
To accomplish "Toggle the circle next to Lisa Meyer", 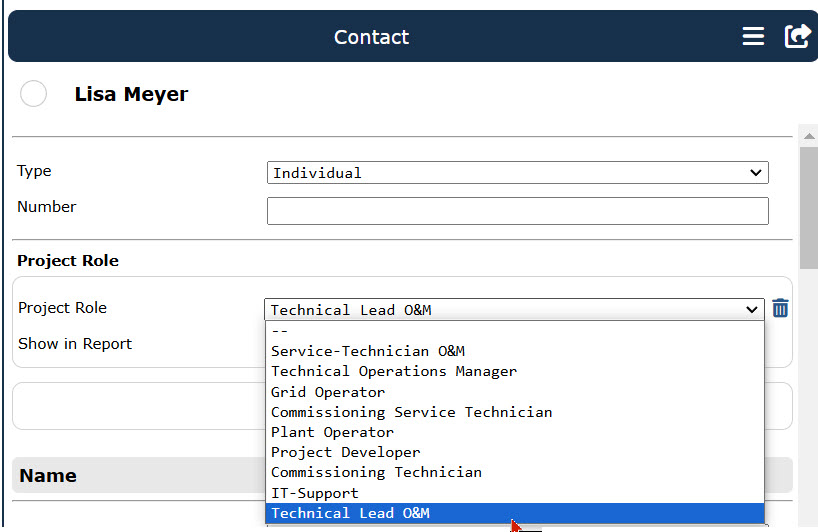I will [33, 94].
